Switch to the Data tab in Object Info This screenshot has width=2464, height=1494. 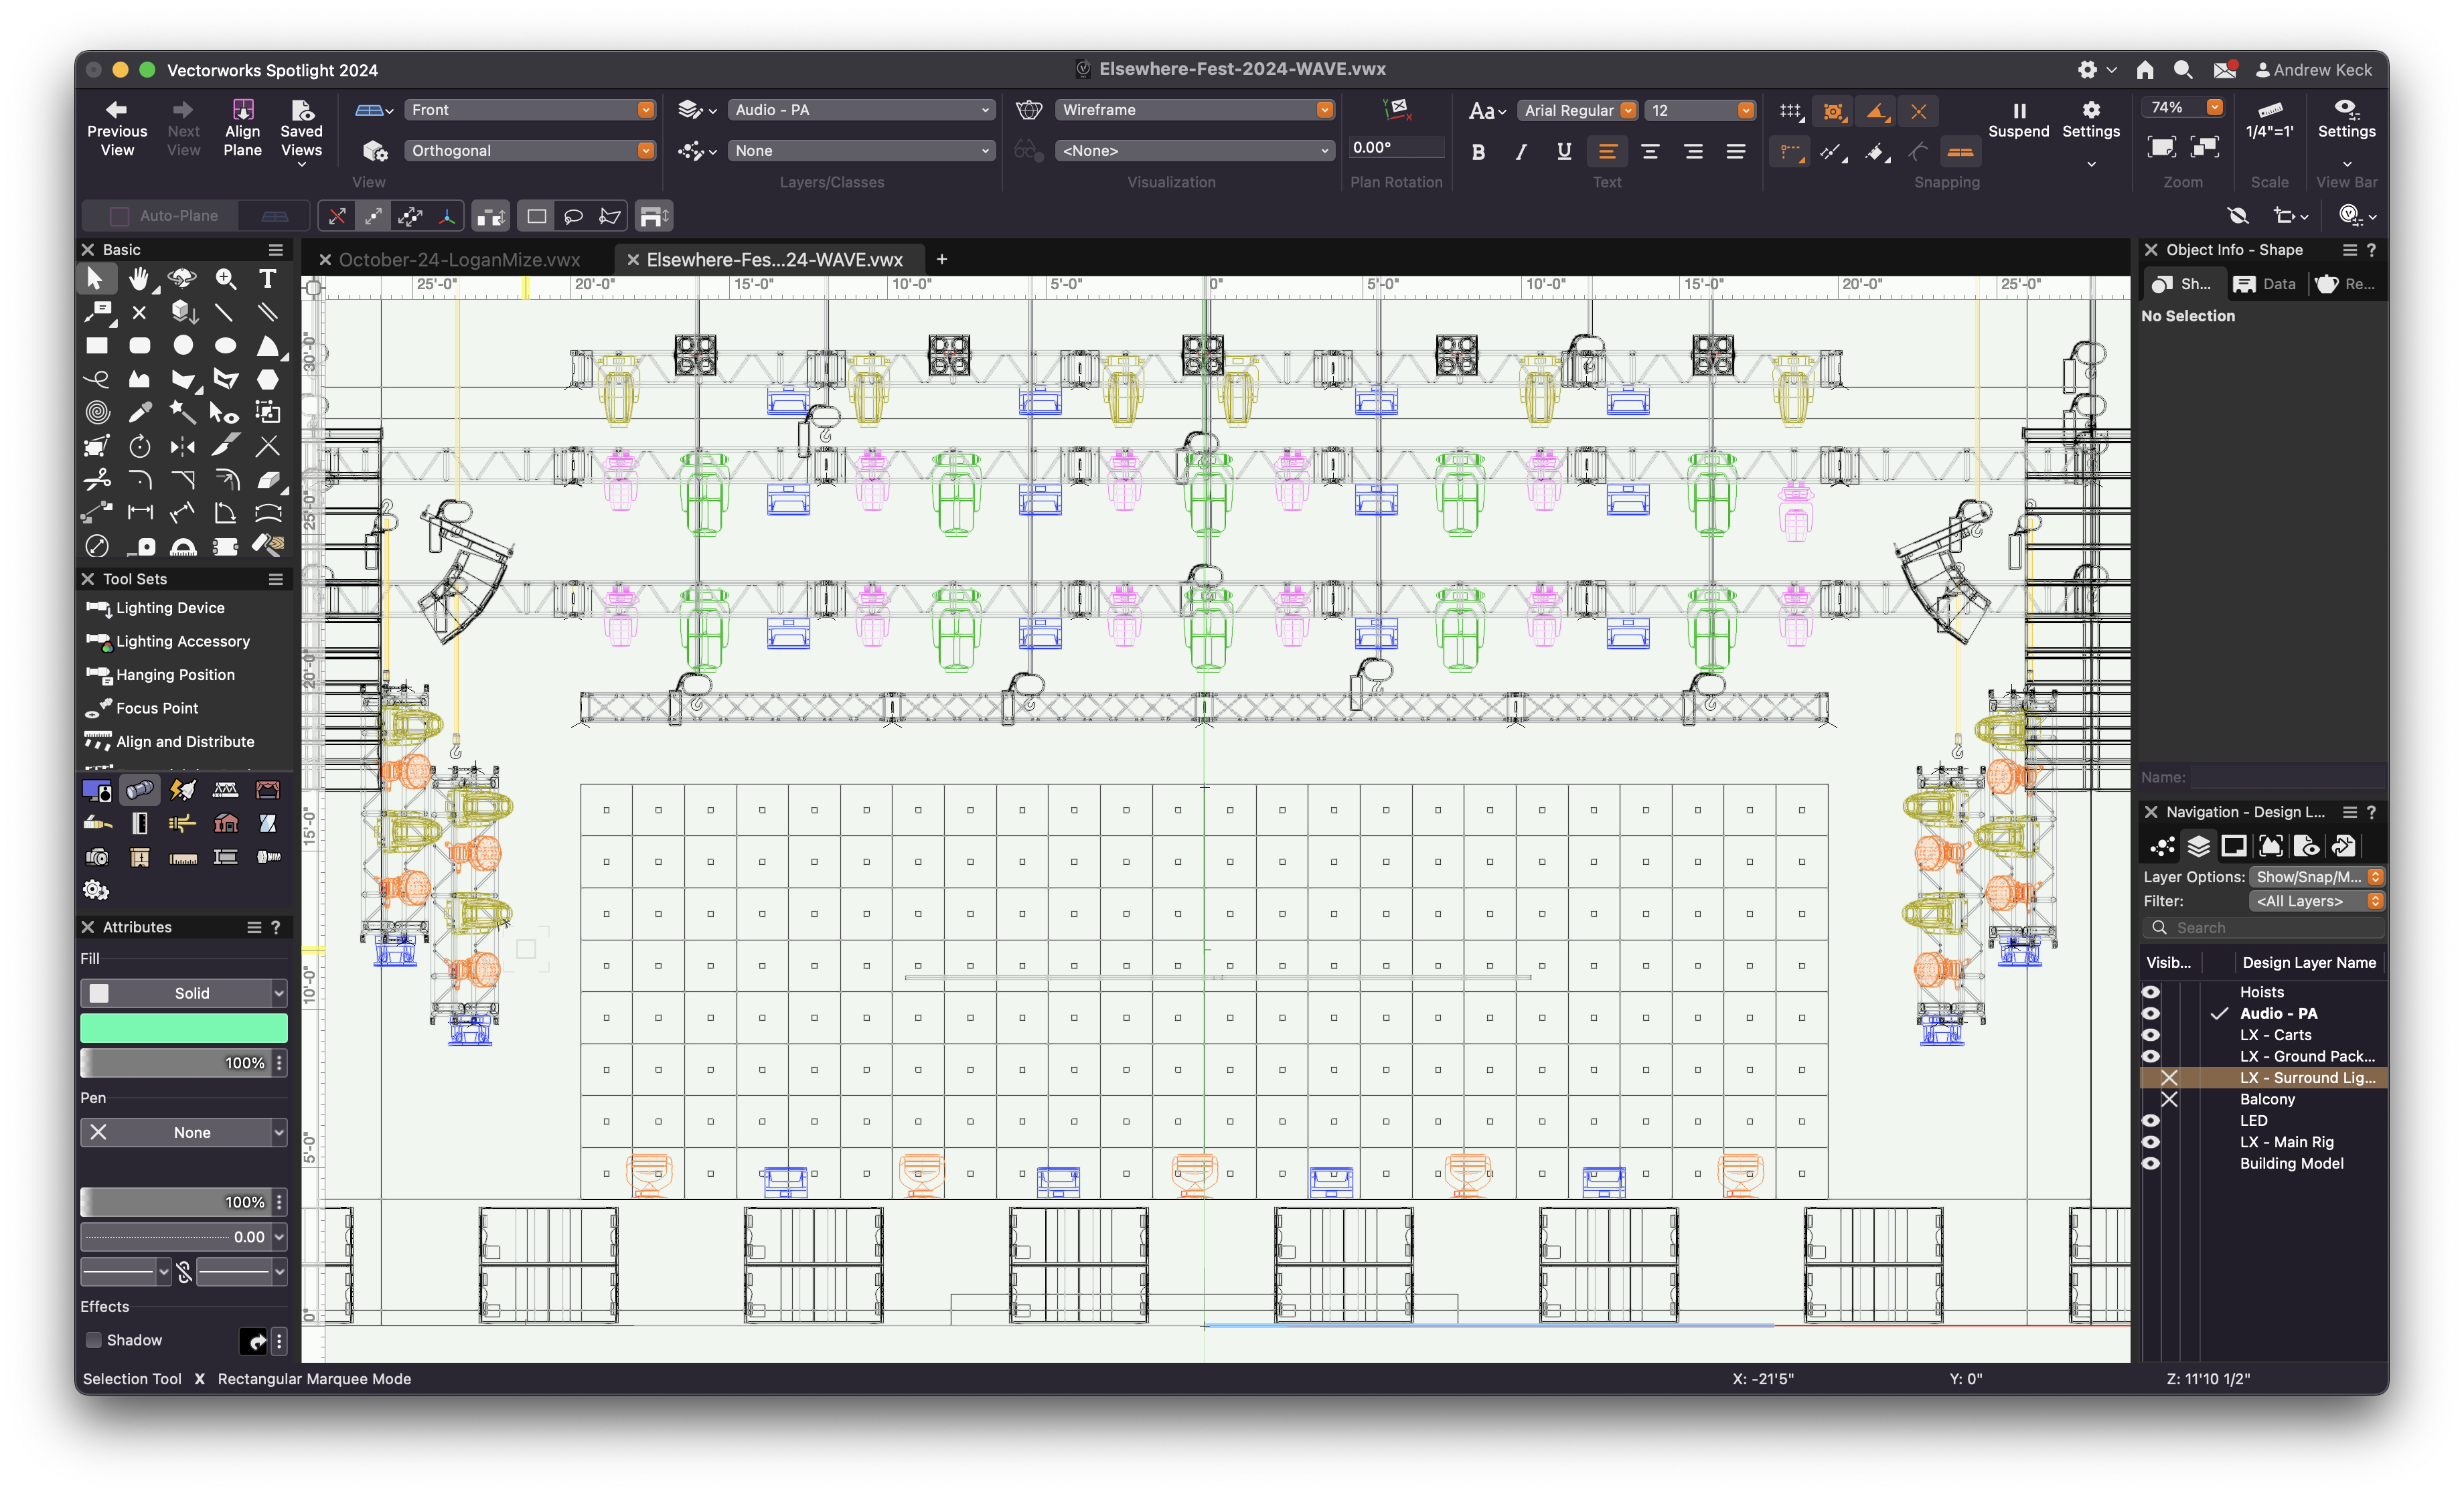[2265, 284]
